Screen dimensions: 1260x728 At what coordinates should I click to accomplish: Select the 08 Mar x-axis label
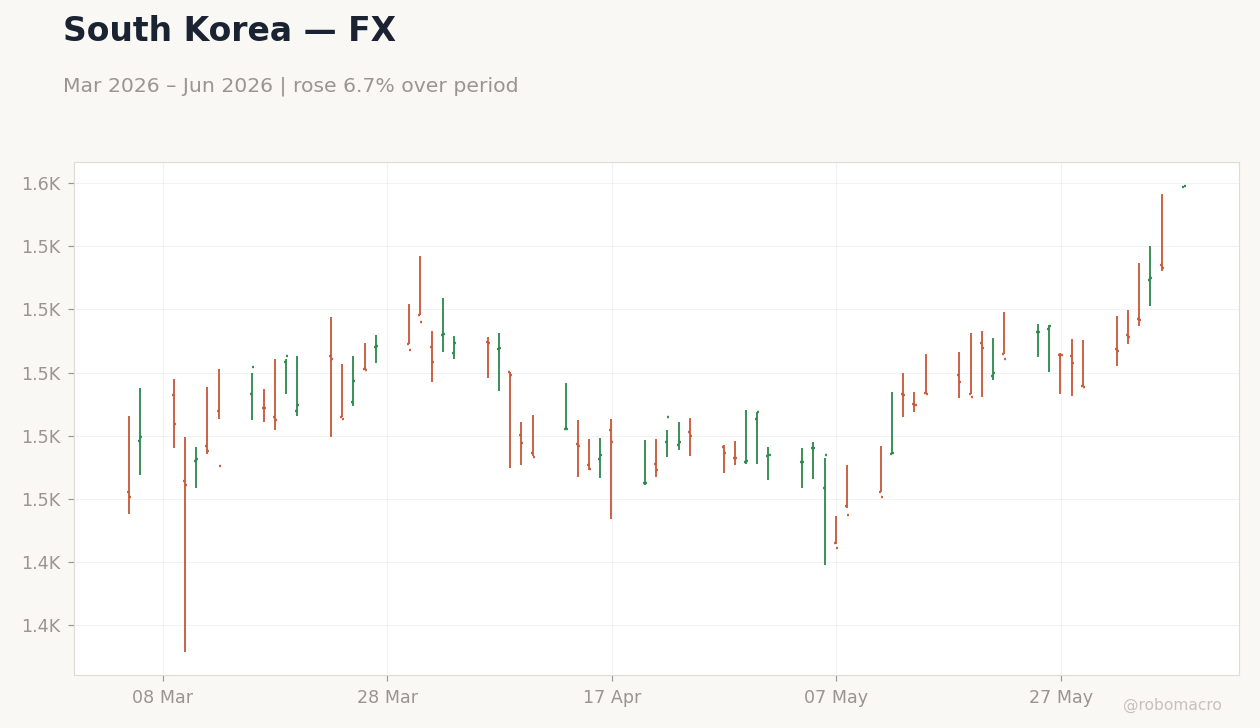162,697
